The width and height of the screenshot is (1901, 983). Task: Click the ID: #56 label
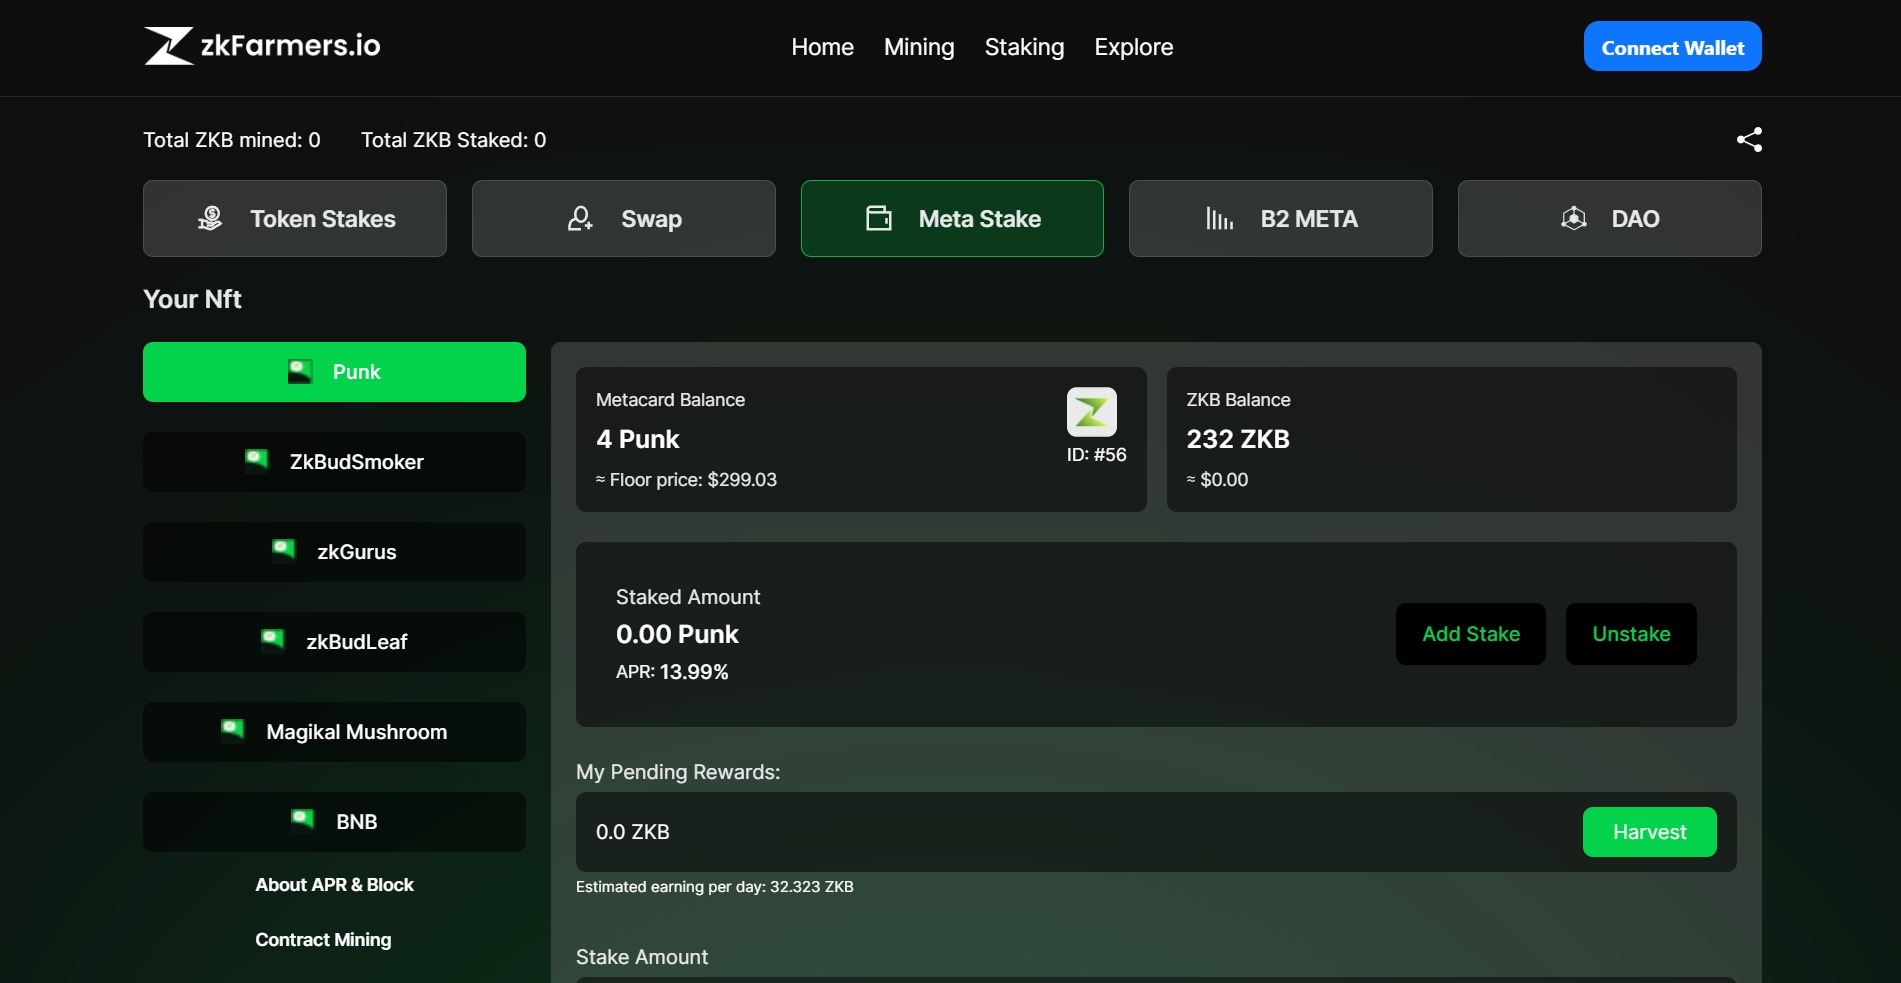[x=1096, y=455]
